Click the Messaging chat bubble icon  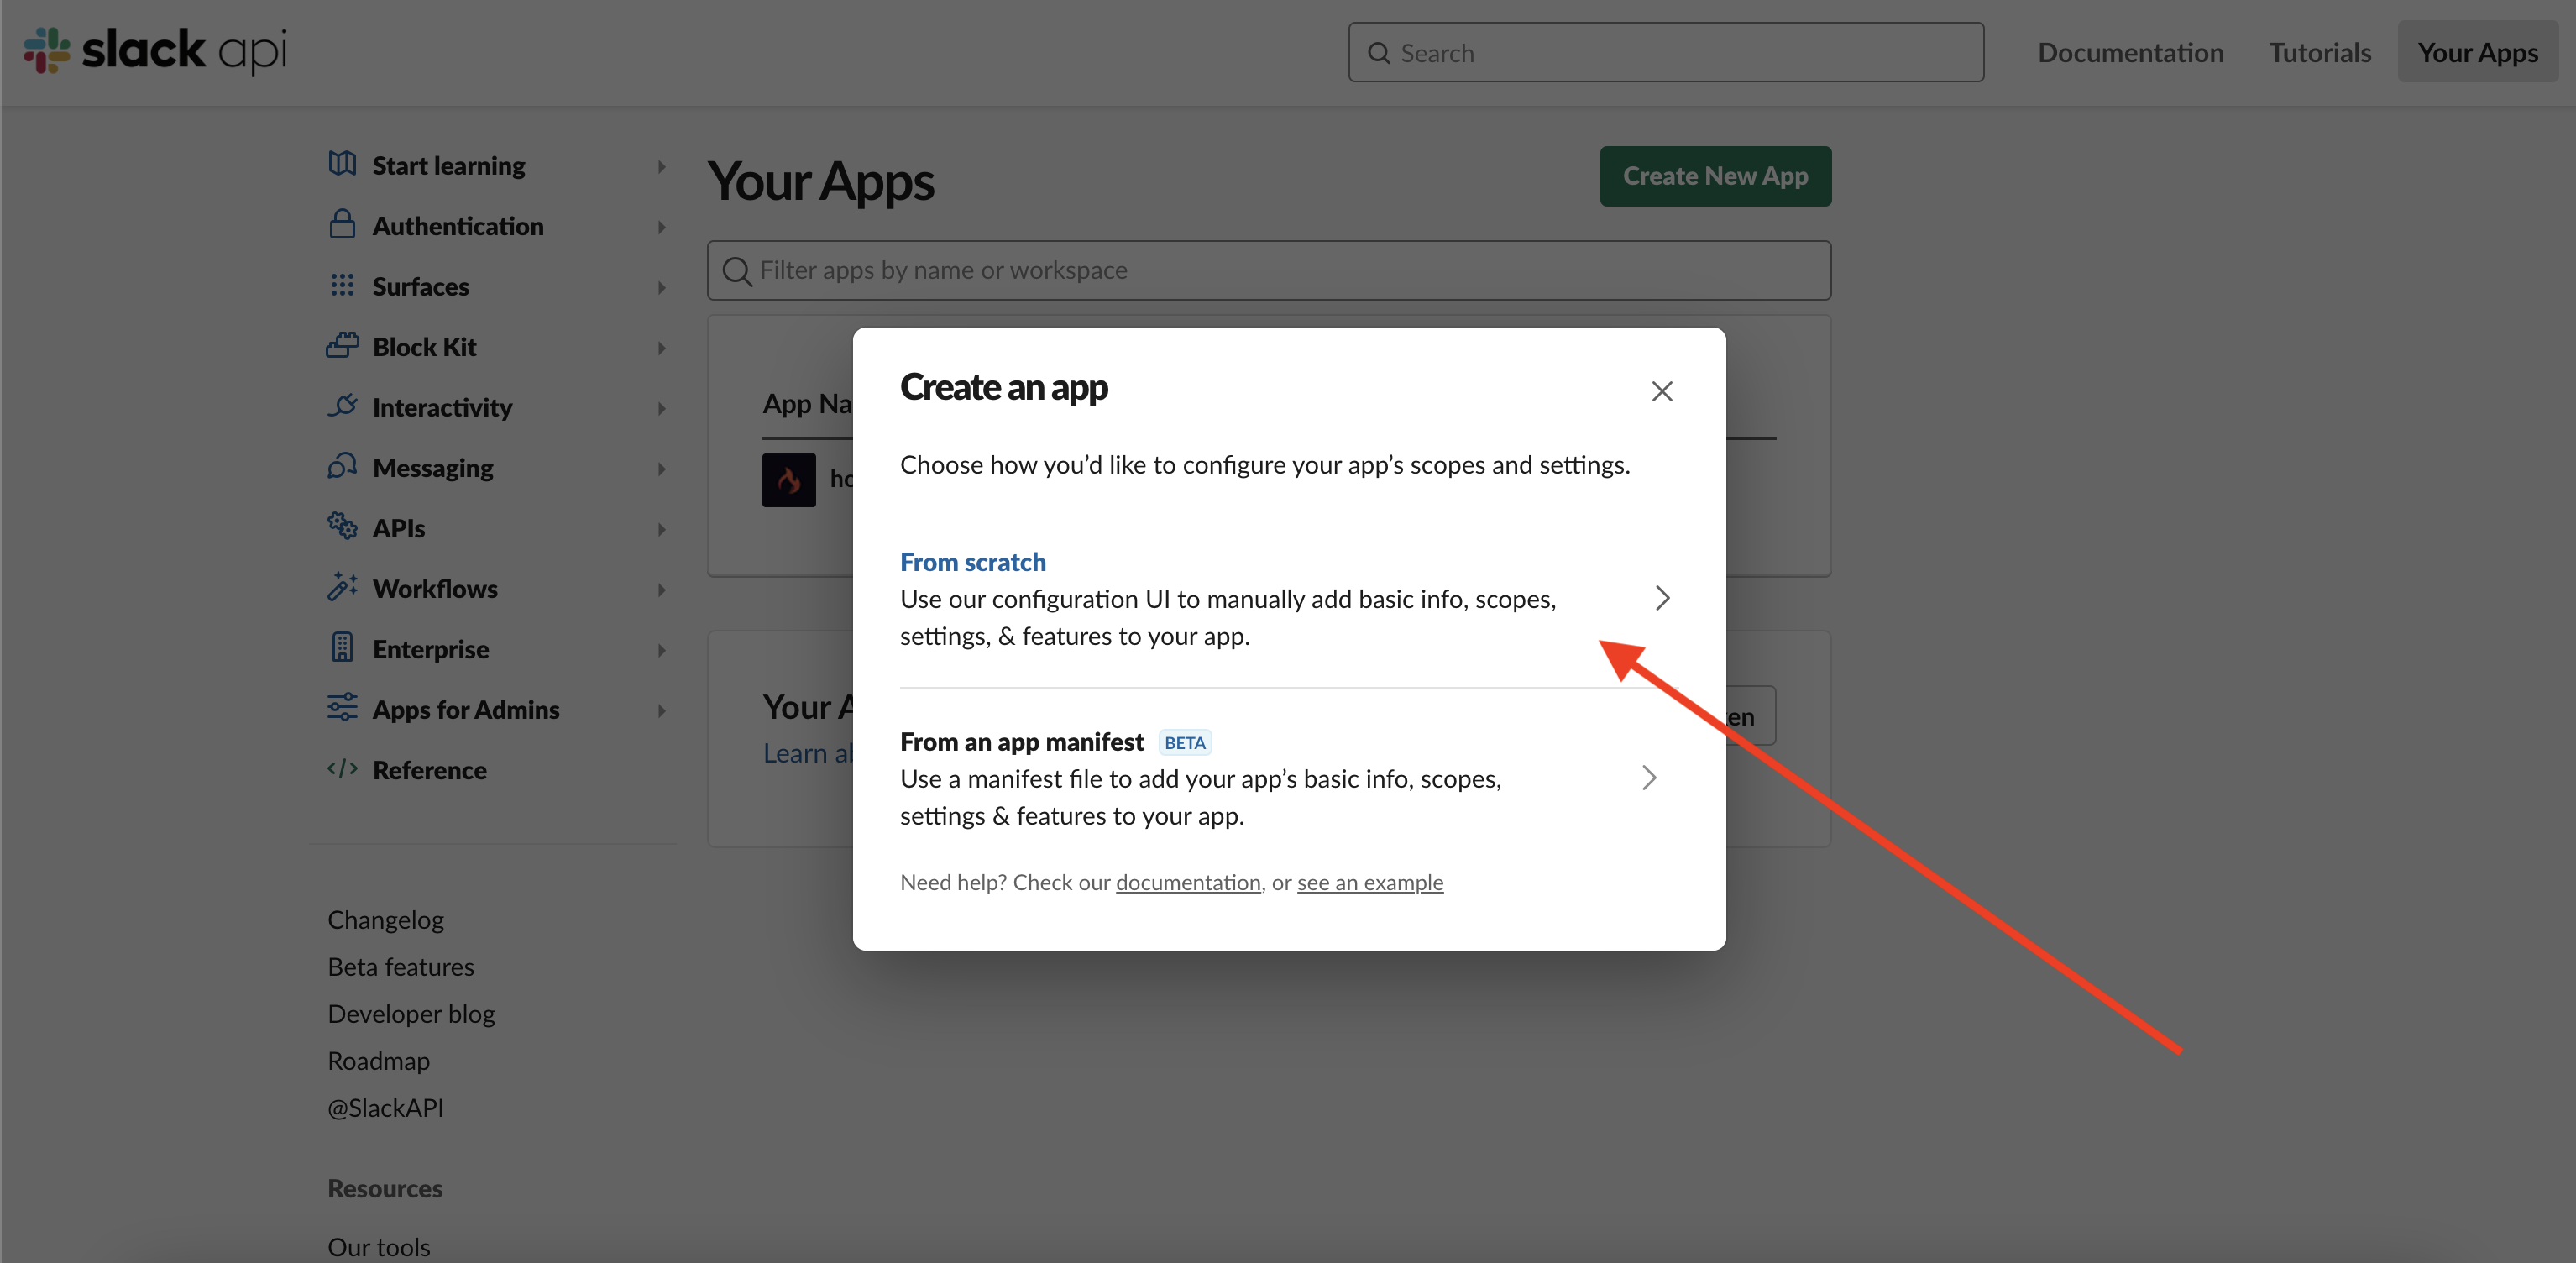pyautogui.click(x=342, y=466)
